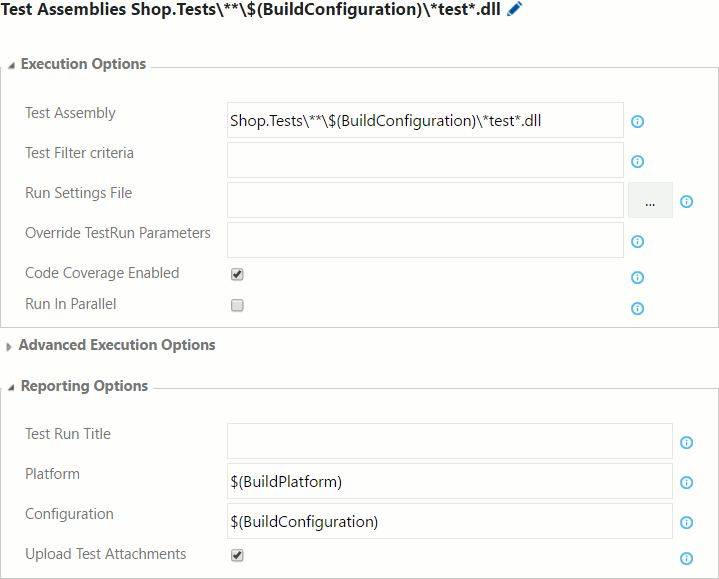Focus the Test Filter criteria field
The image size is (719, 579).
coord(425,160)
